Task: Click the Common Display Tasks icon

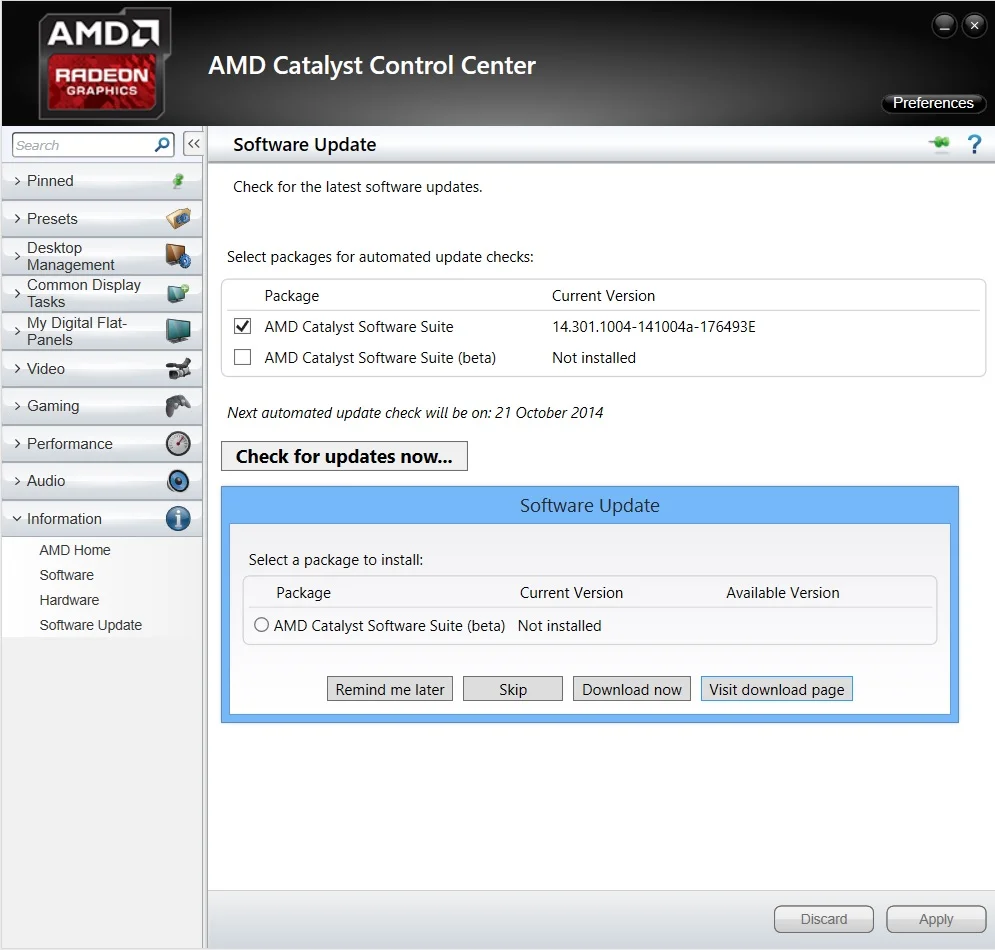Action: pyautogui.click(x=178, y=293)
